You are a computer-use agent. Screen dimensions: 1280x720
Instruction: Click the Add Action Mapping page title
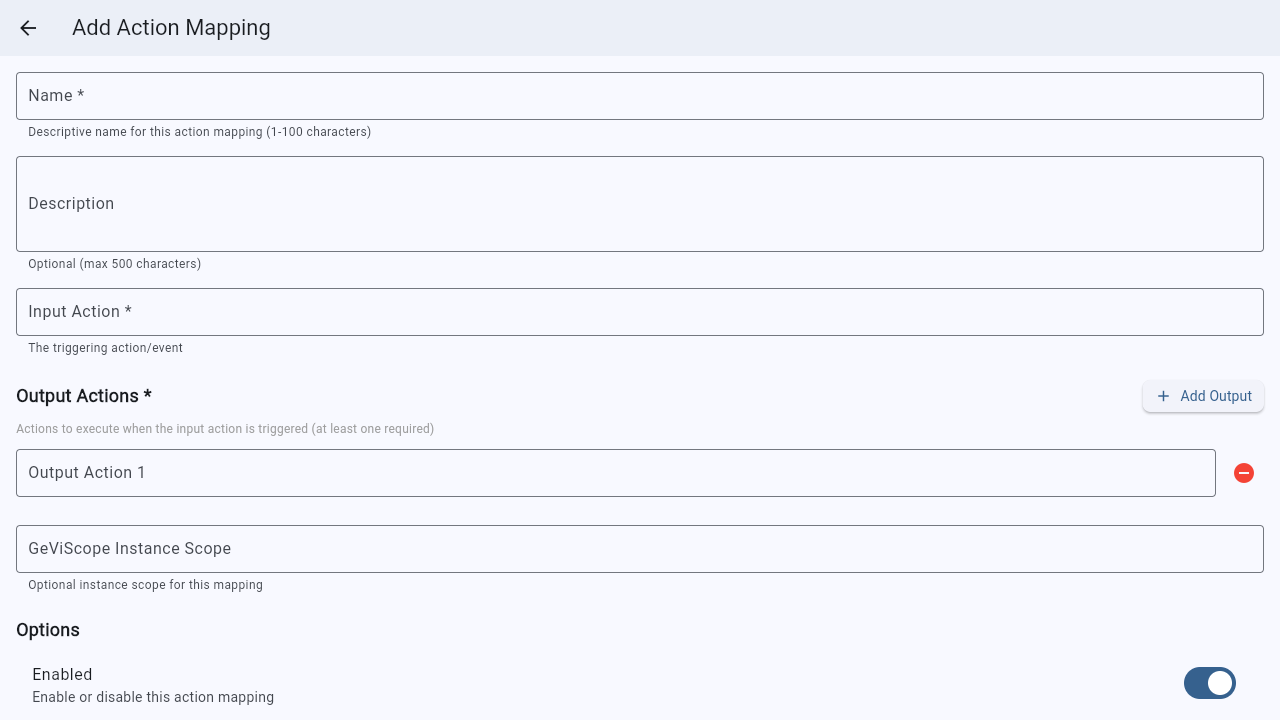[171, 28]
